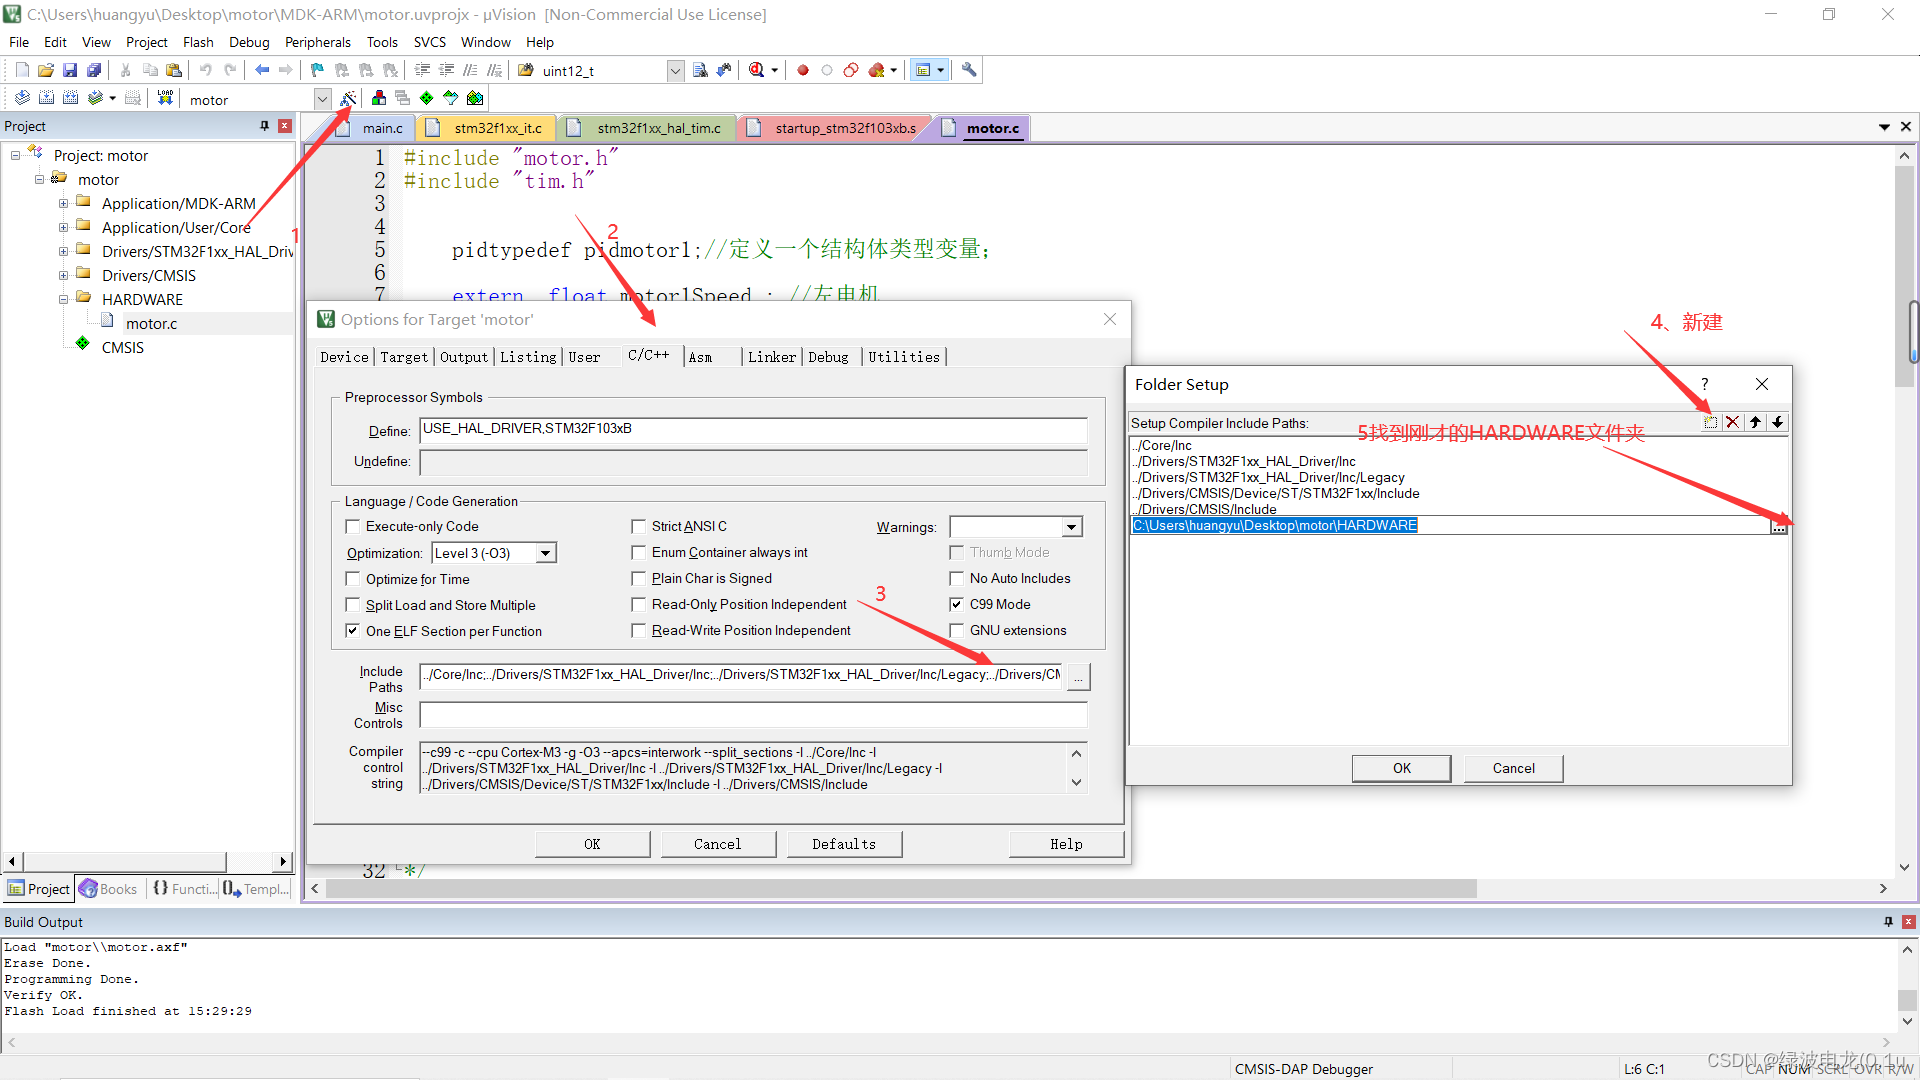
Task: Open the Warnings dropdown list
Action: click(x=1071, y=527)
